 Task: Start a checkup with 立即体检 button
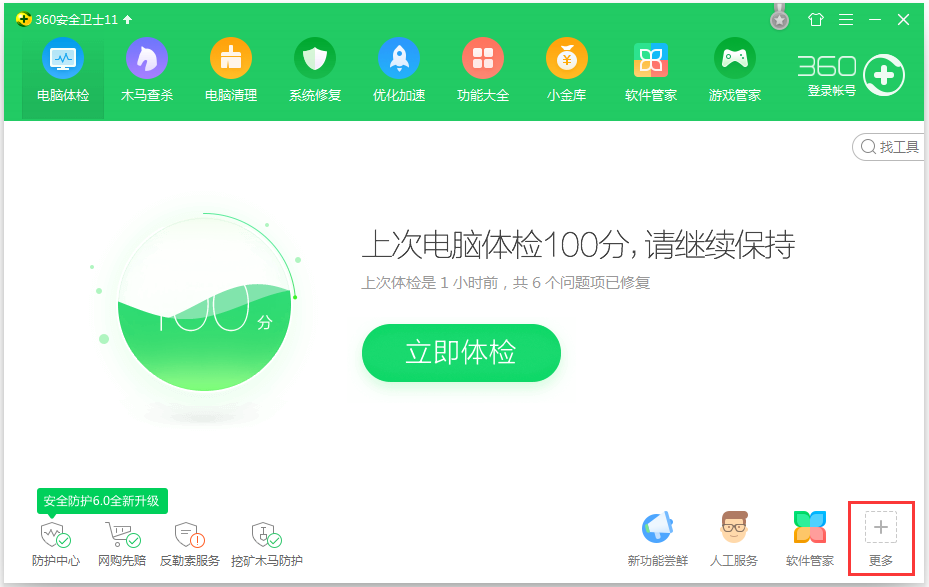pyautogui.click(x=461, y=353)
